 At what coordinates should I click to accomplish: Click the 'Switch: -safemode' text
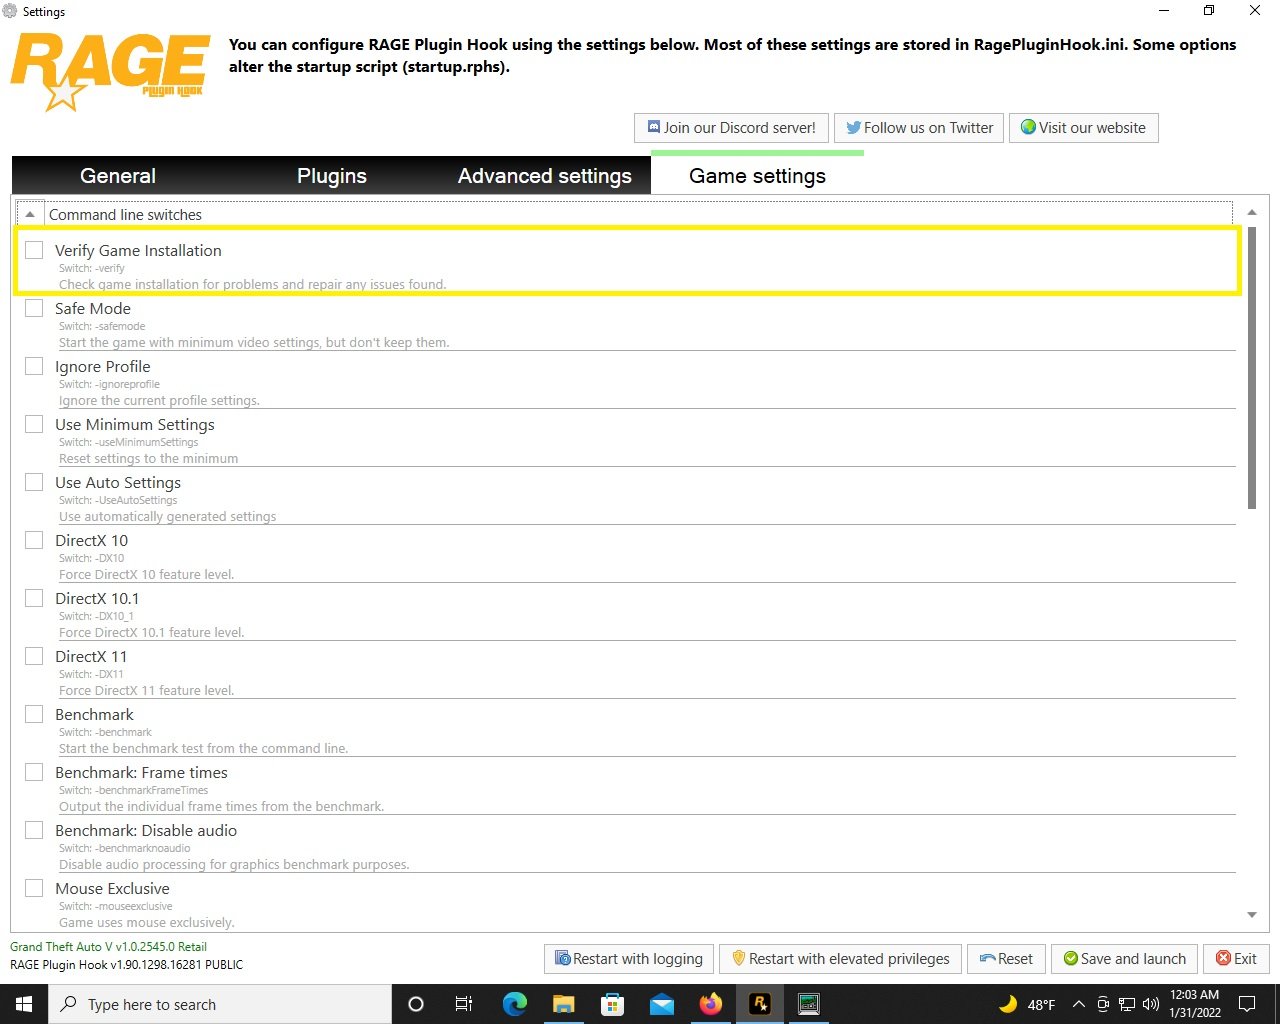click(x=102, y=326)
